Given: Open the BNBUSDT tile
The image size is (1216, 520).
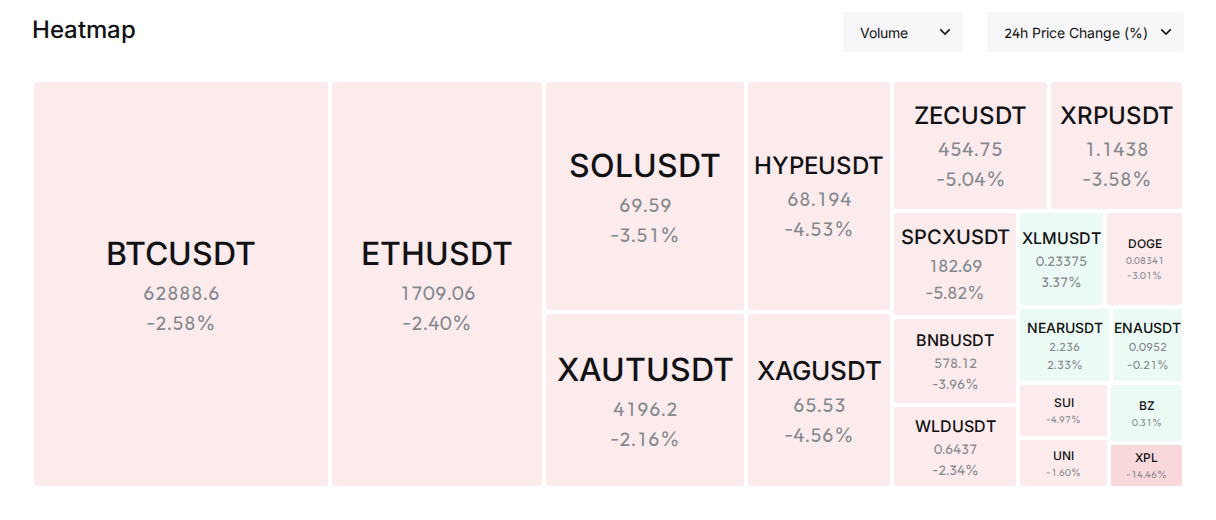Looking at the screenshot, I should pos(955,361).
